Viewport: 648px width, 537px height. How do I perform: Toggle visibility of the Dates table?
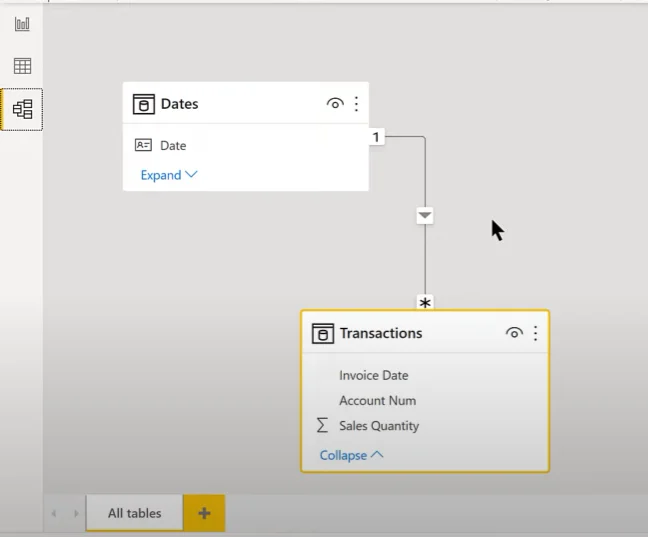335,104
